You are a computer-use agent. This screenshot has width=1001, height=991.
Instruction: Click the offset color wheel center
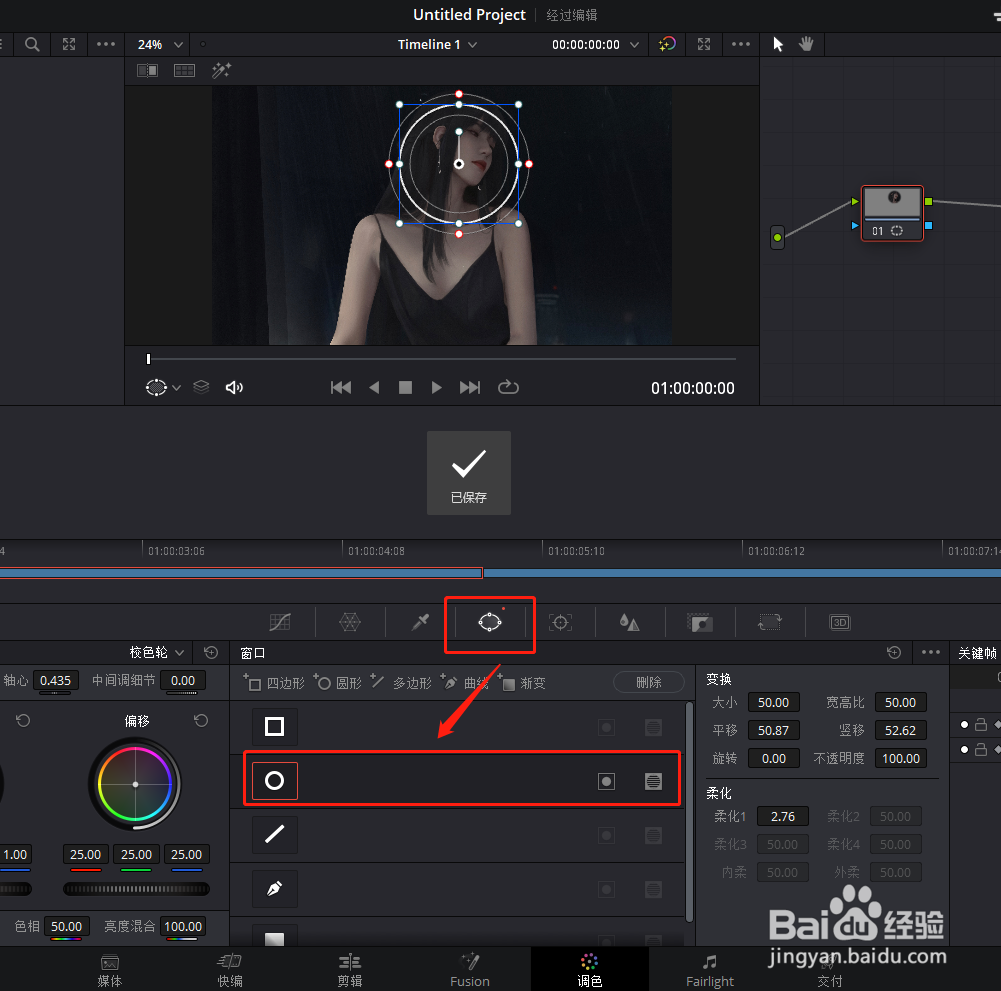[x=135, y=784]
